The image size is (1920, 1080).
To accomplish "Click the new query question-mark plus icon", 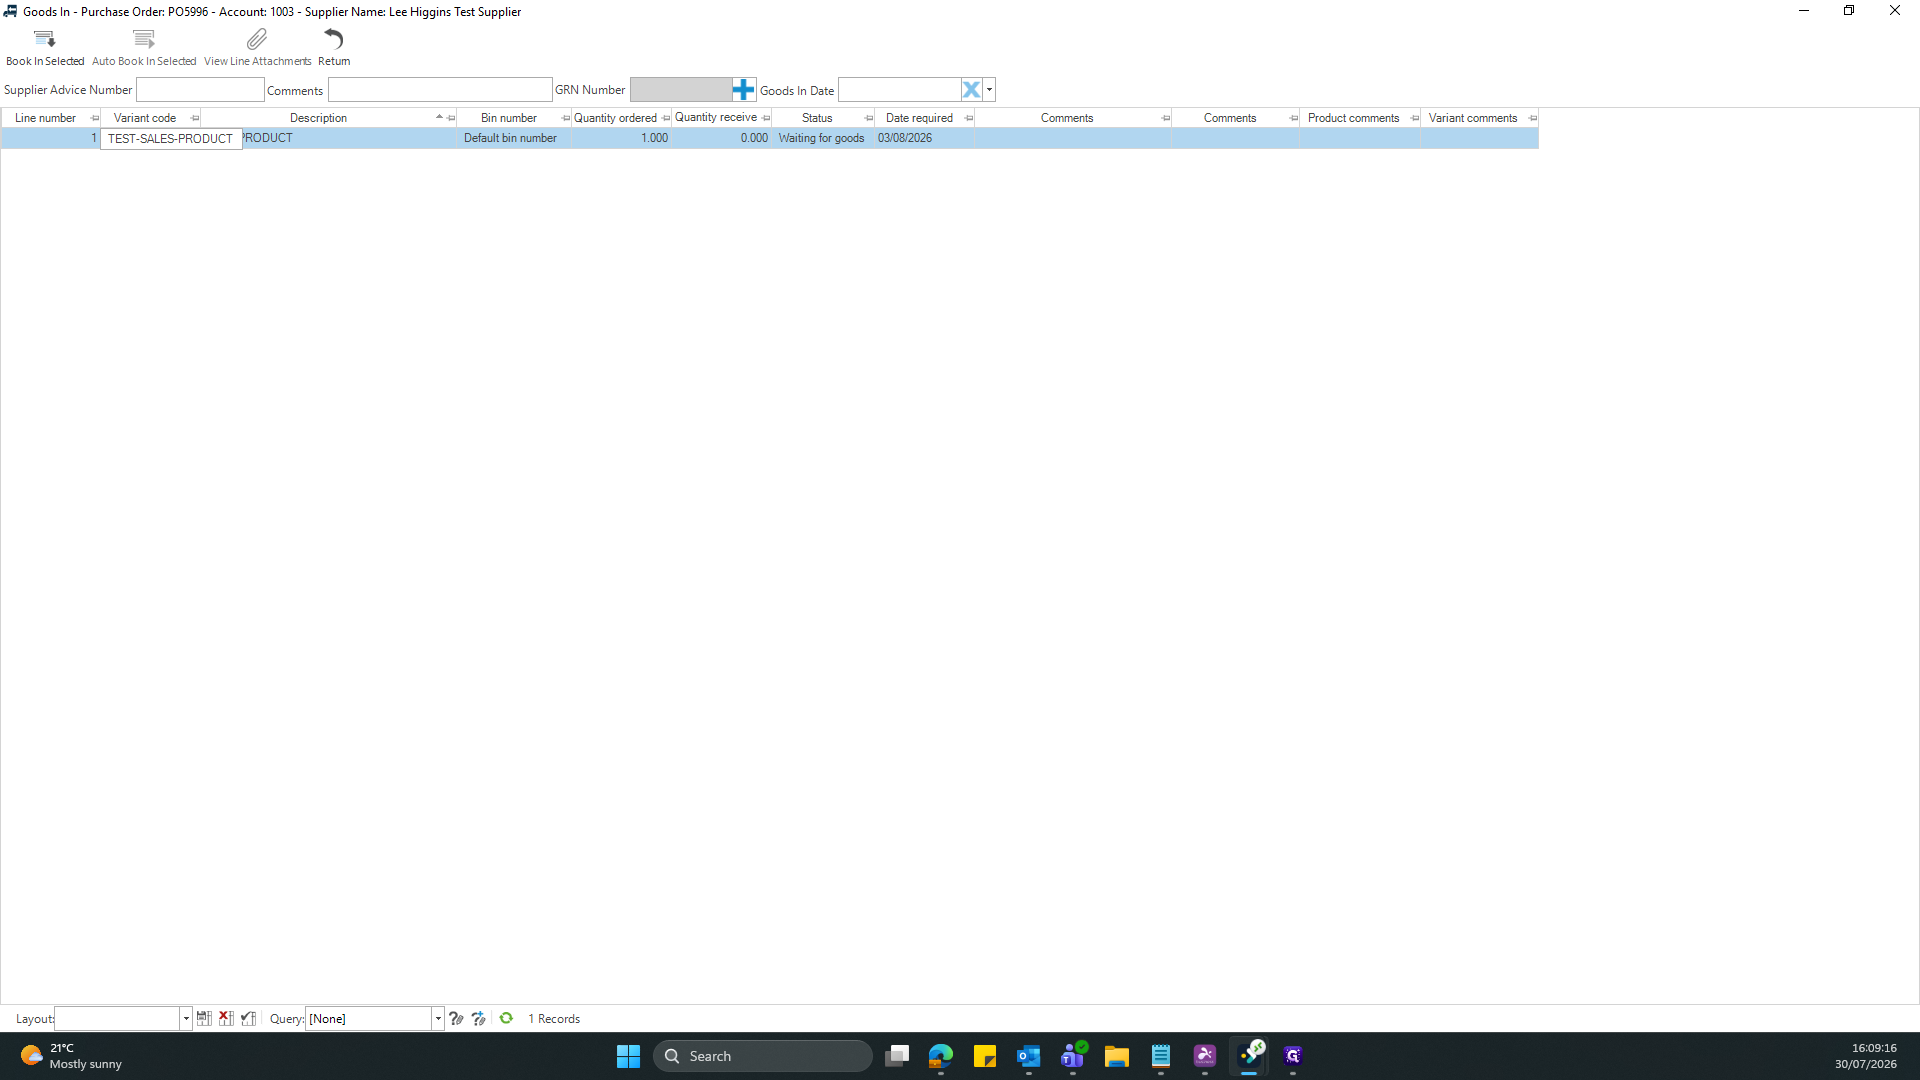I will click(x=479, y=1018).
